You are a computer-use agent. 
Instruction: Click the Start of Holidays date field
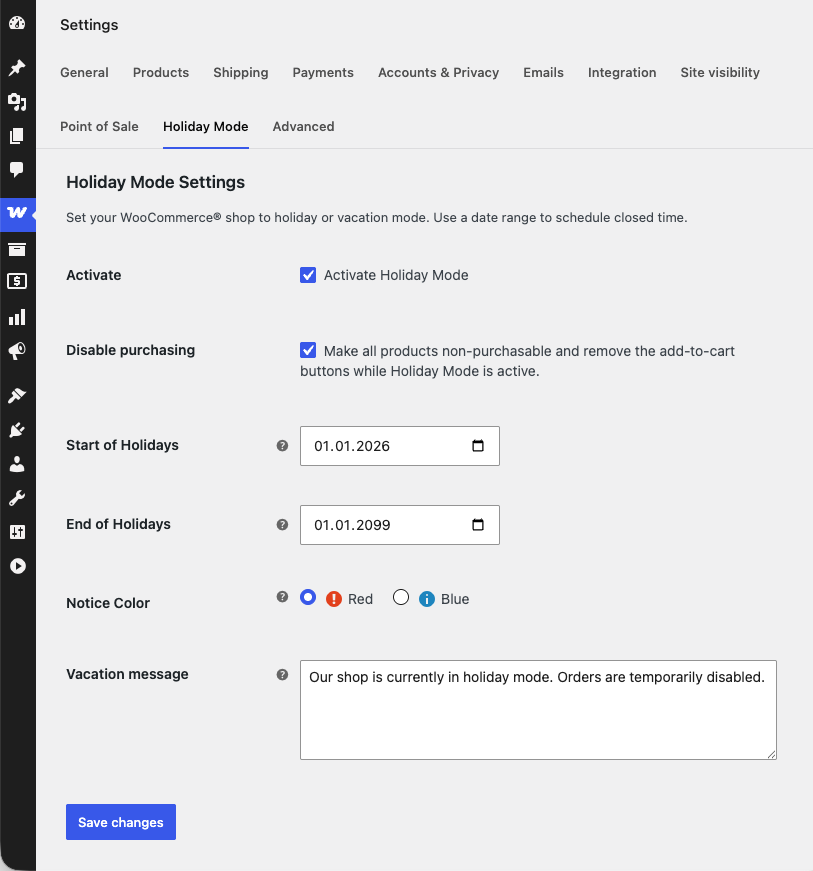coord(400,446)
